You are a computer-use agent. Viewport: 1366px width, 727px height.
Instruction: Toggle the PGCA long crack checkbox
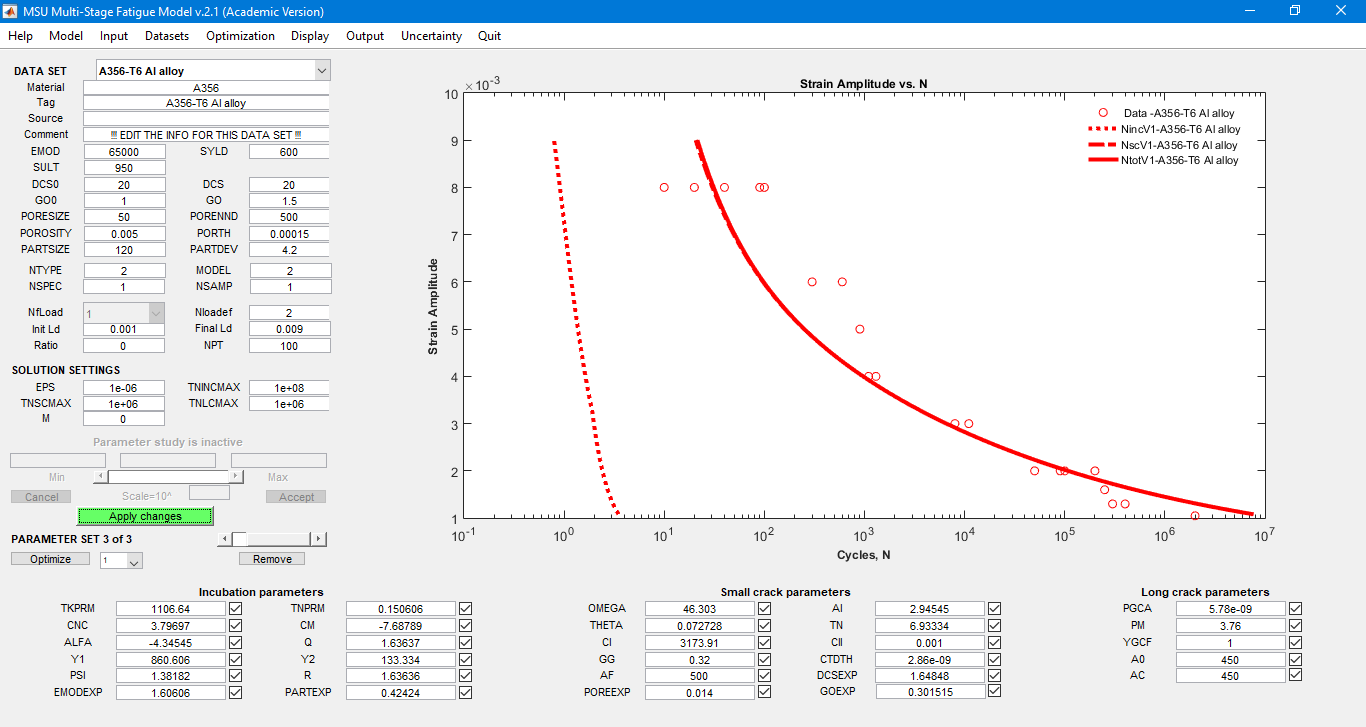click(x=1295, y=608)
